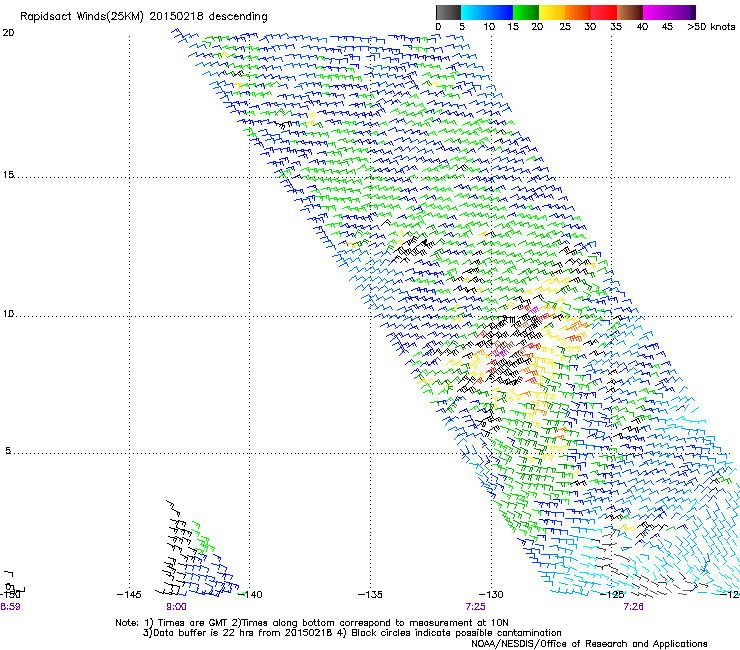Click the orange 25-30 knots color swatch

coord(578,12)
